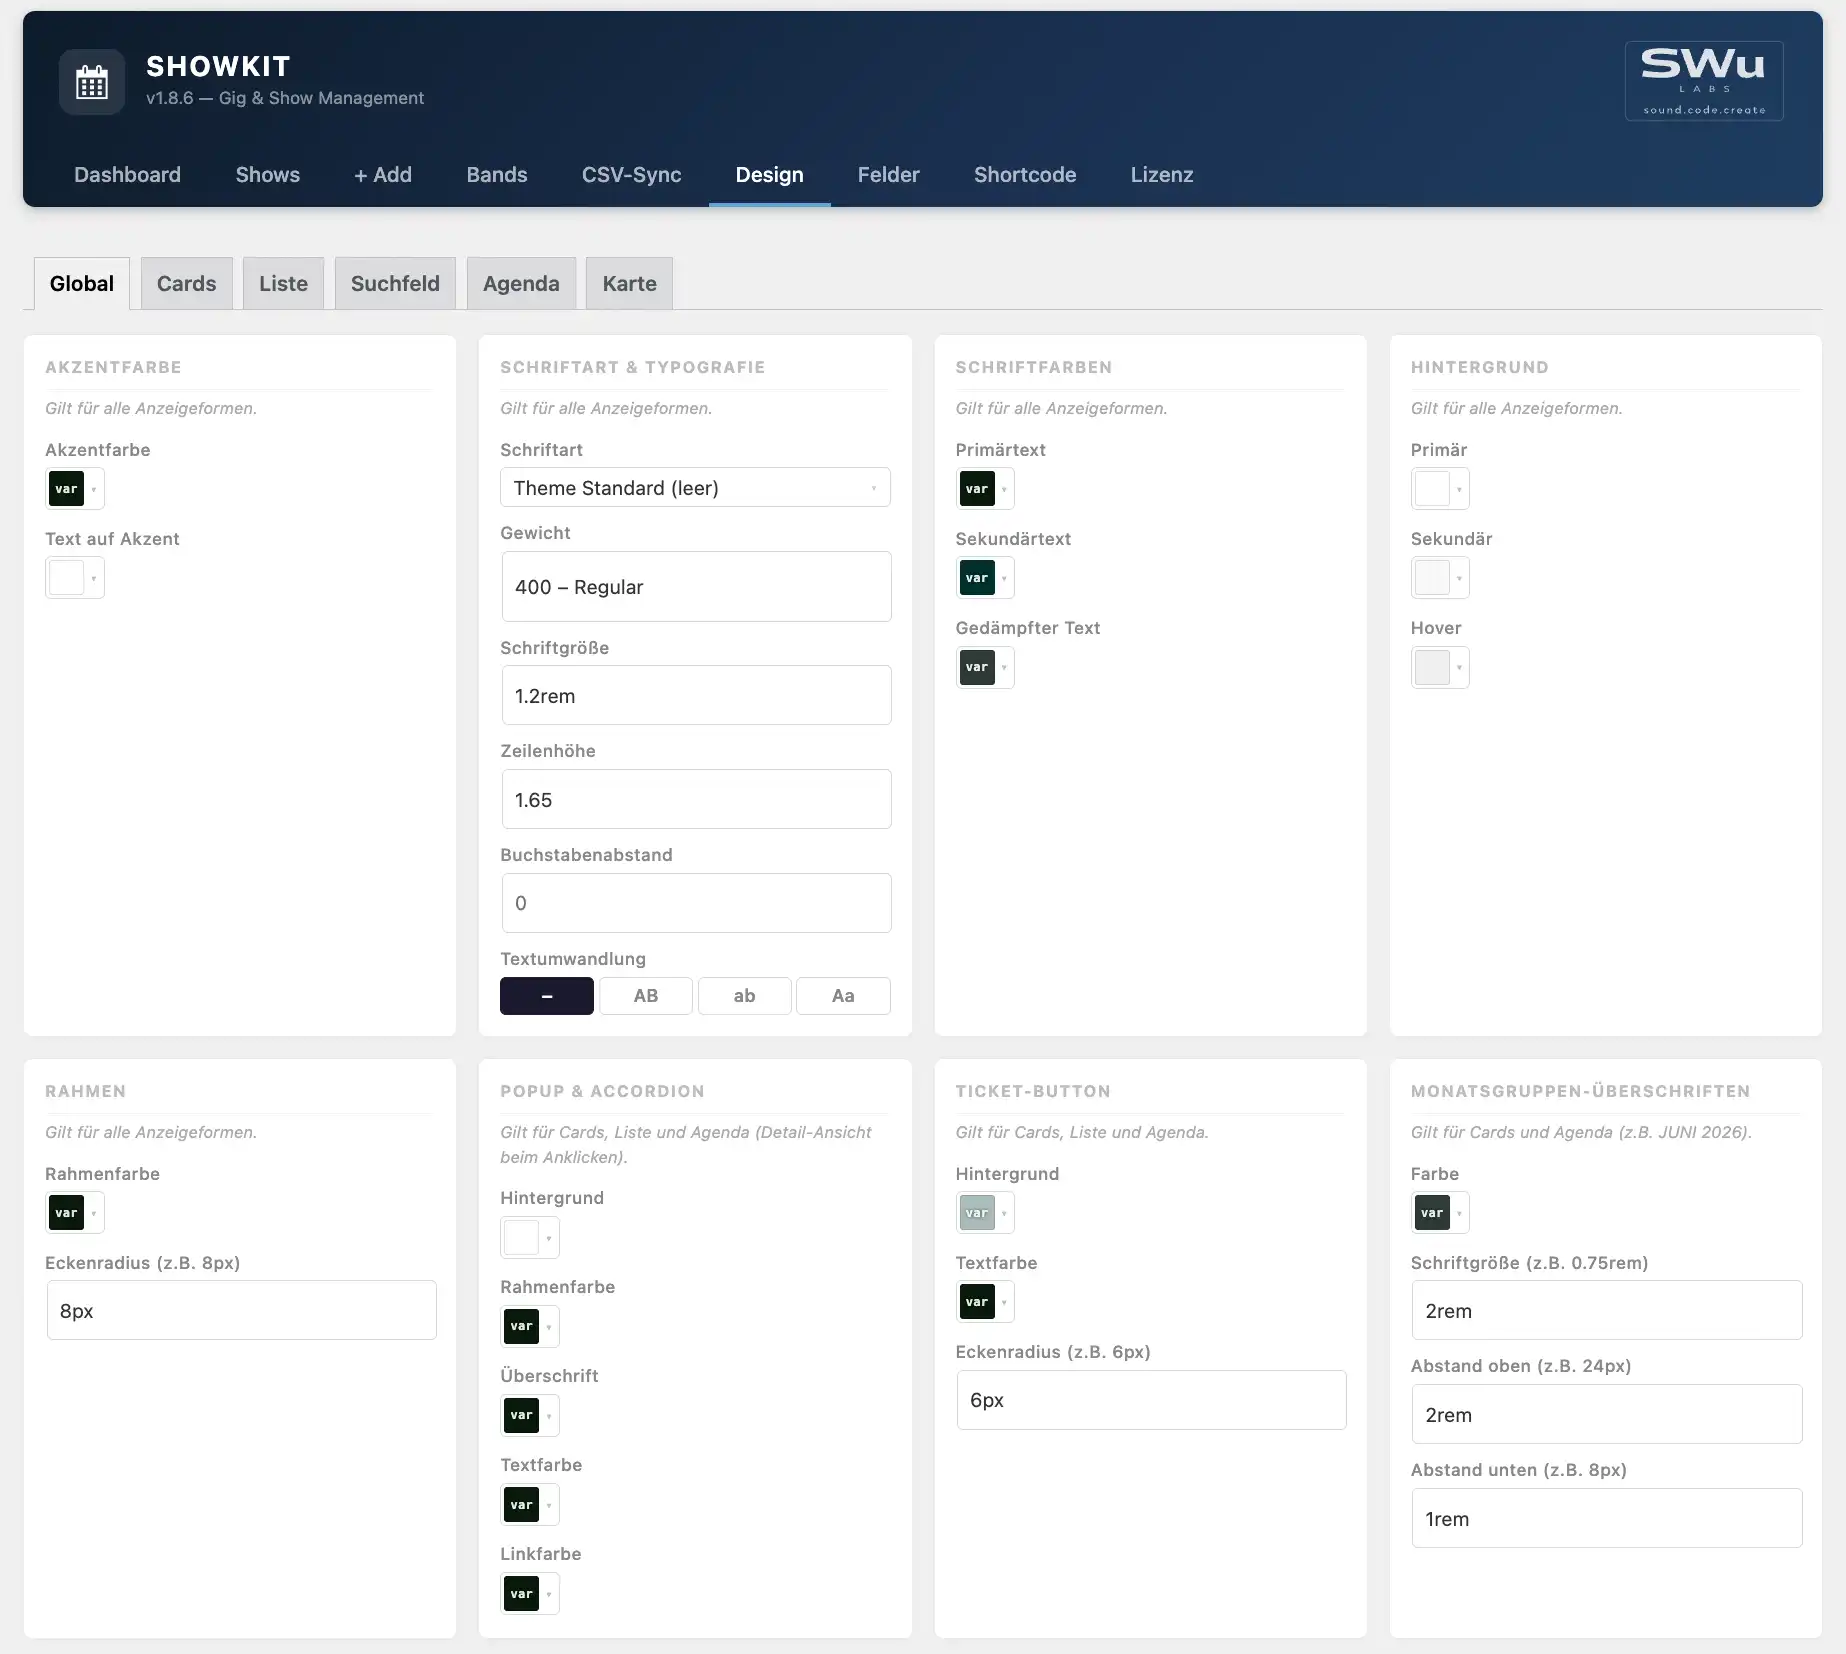1846x1654 pixels.
Task: Open Popup Hintergrund color swatch
Action: 530,1237
